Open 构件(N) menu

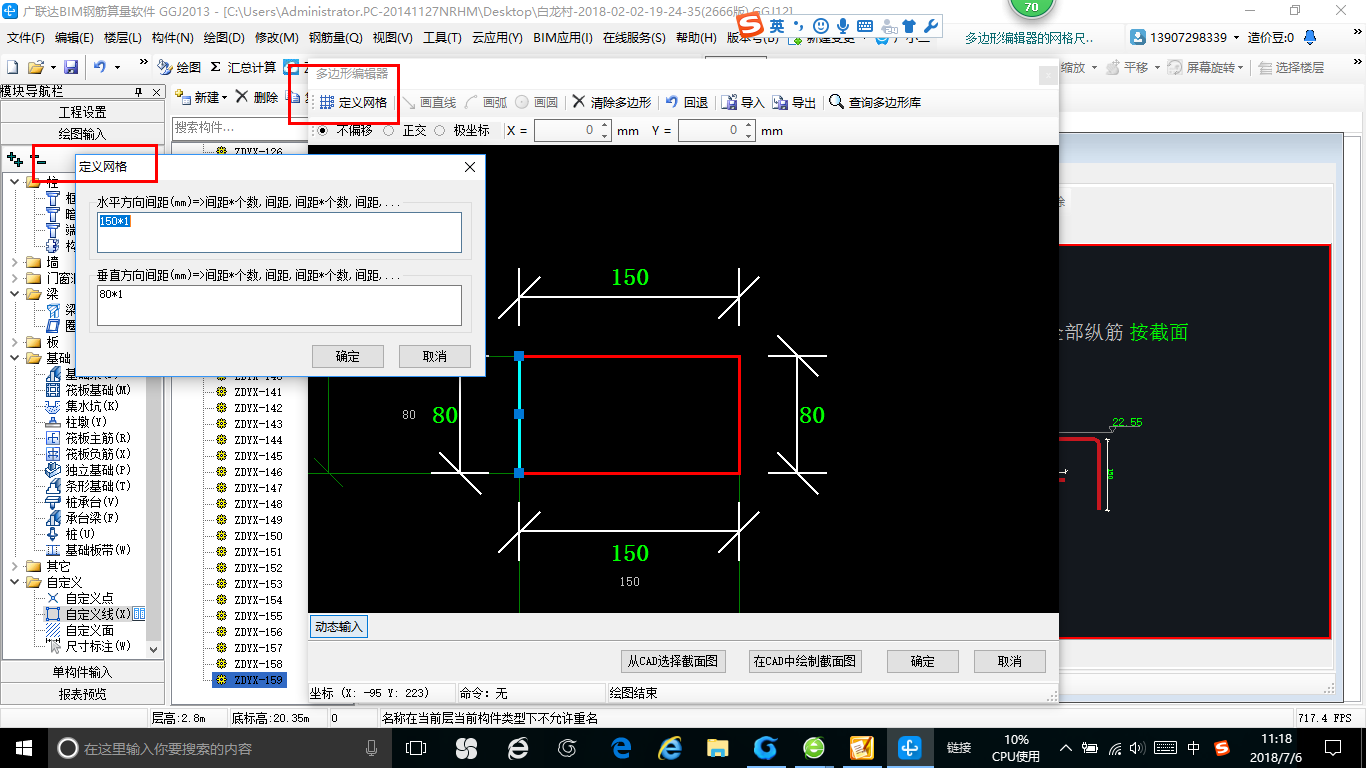[172, 38]
